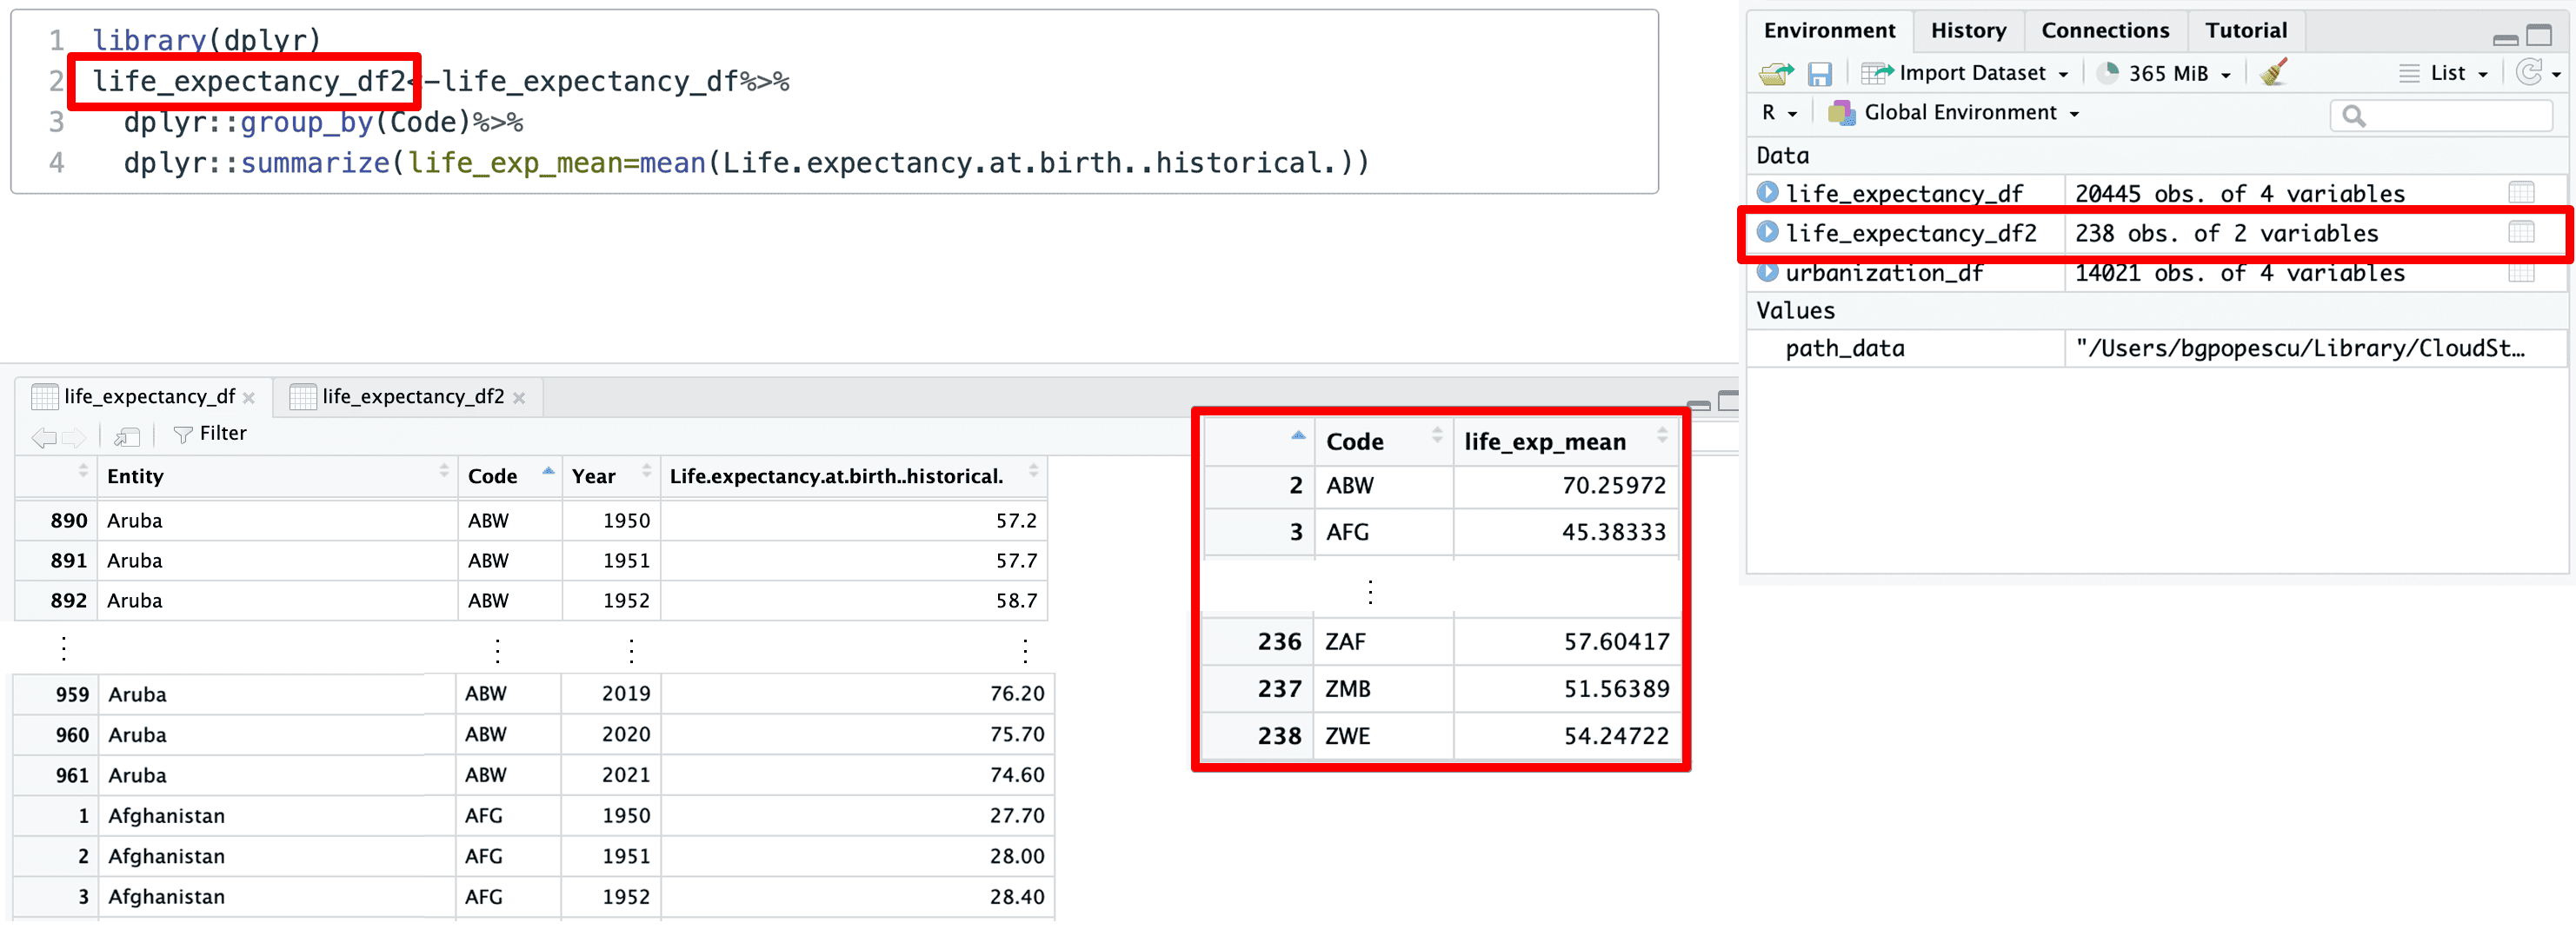Click the Filter button in data viewer
This screenshot has width=2576, height=936.
pyautogui.click(x=210, y=434)
